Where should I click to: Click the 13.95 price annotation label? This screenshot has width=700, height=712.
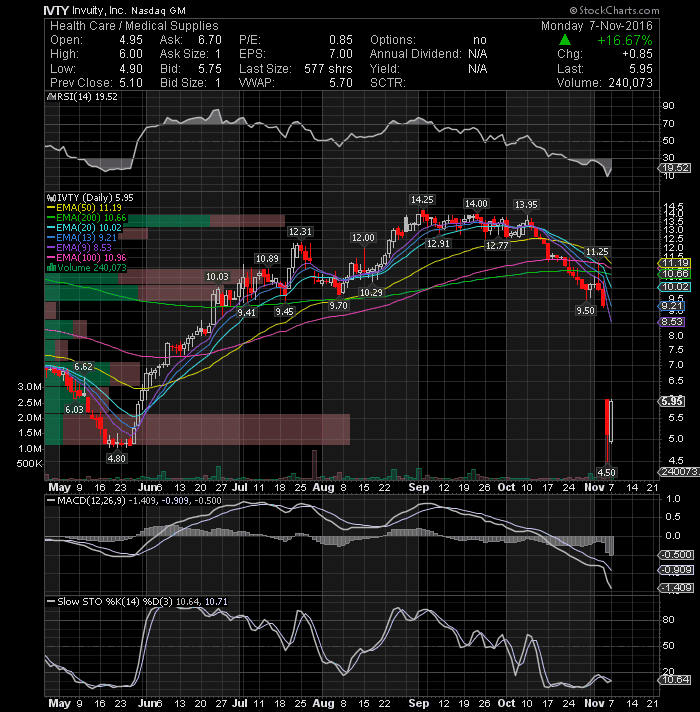pyautogui.click(x=526, y=205)
